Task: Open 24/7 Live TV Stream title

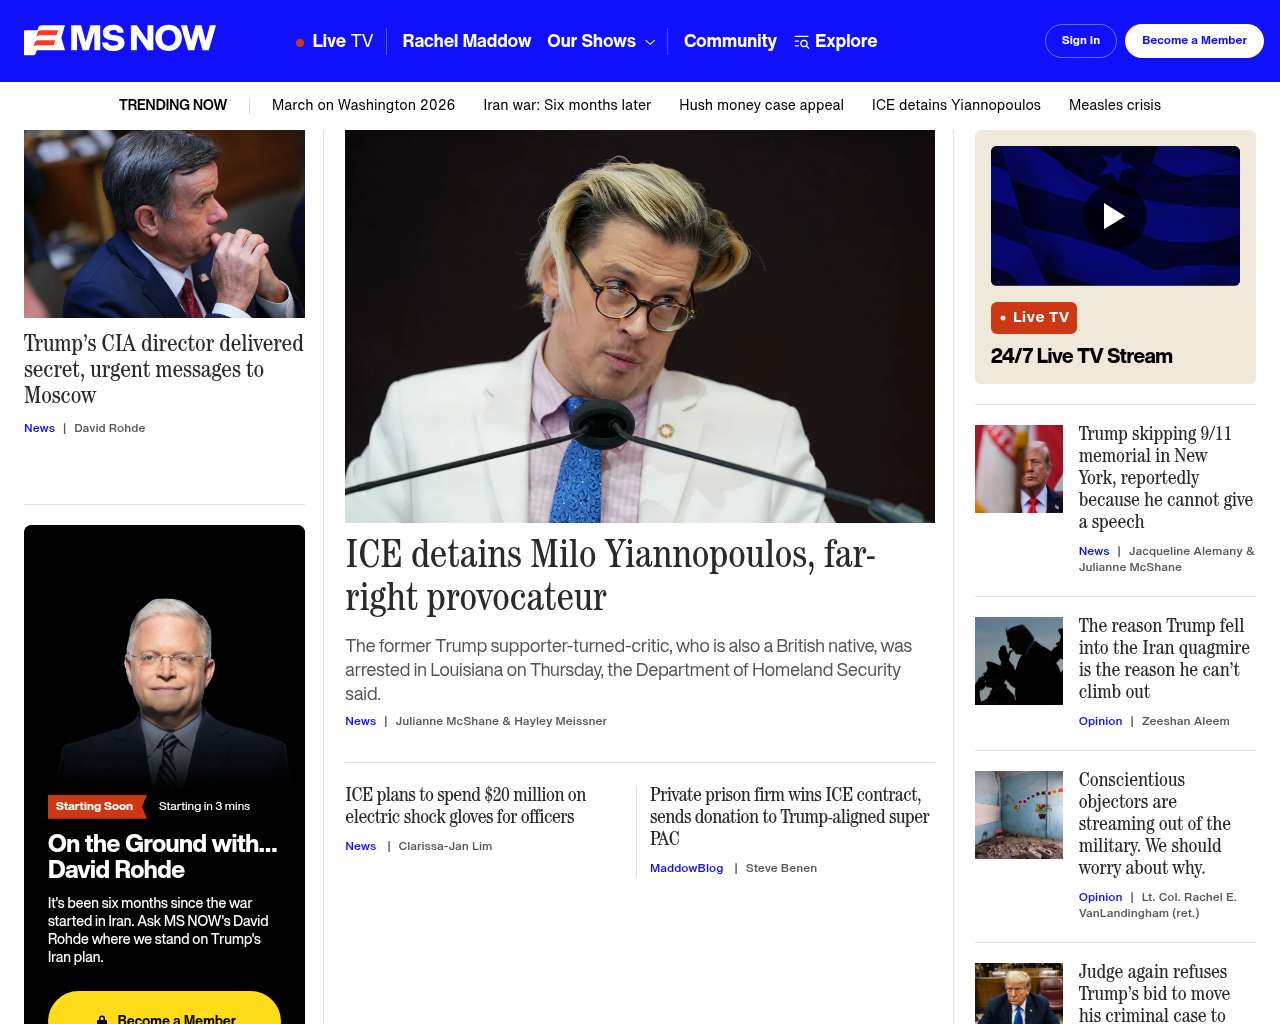Action: [1081, 356]
